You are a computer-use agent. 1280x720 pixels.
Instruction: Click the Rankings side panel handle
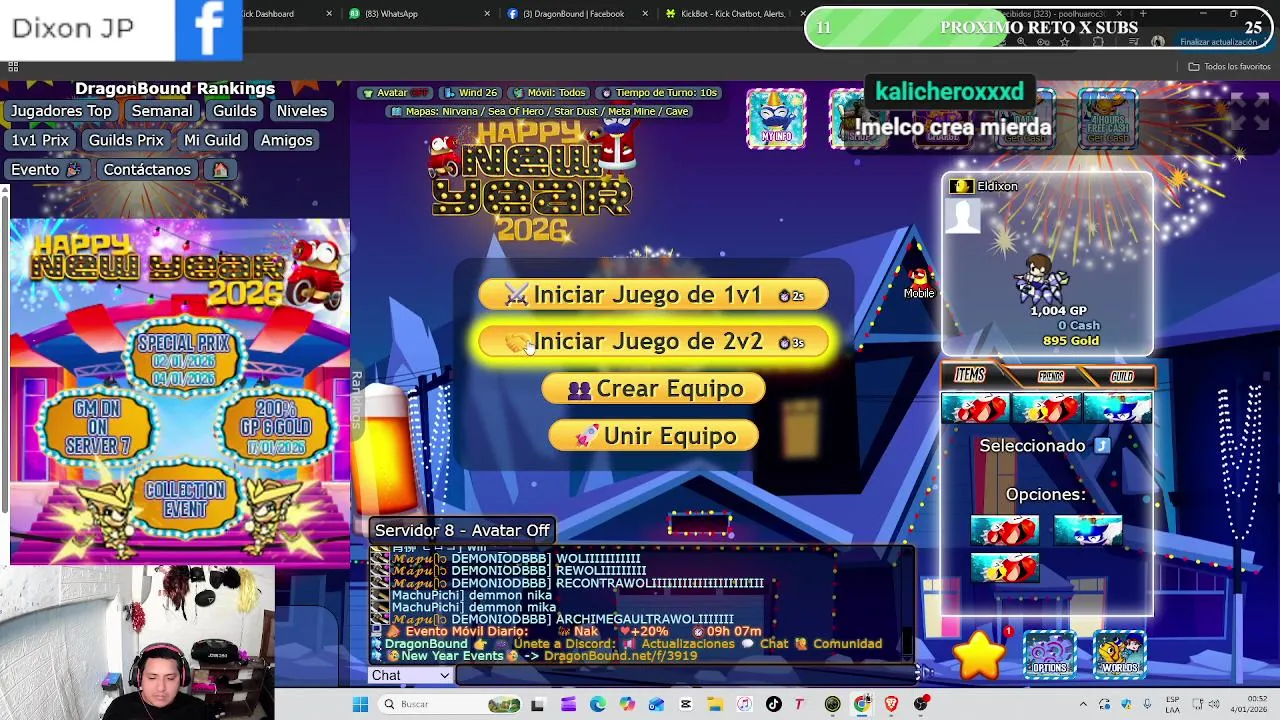356,400
